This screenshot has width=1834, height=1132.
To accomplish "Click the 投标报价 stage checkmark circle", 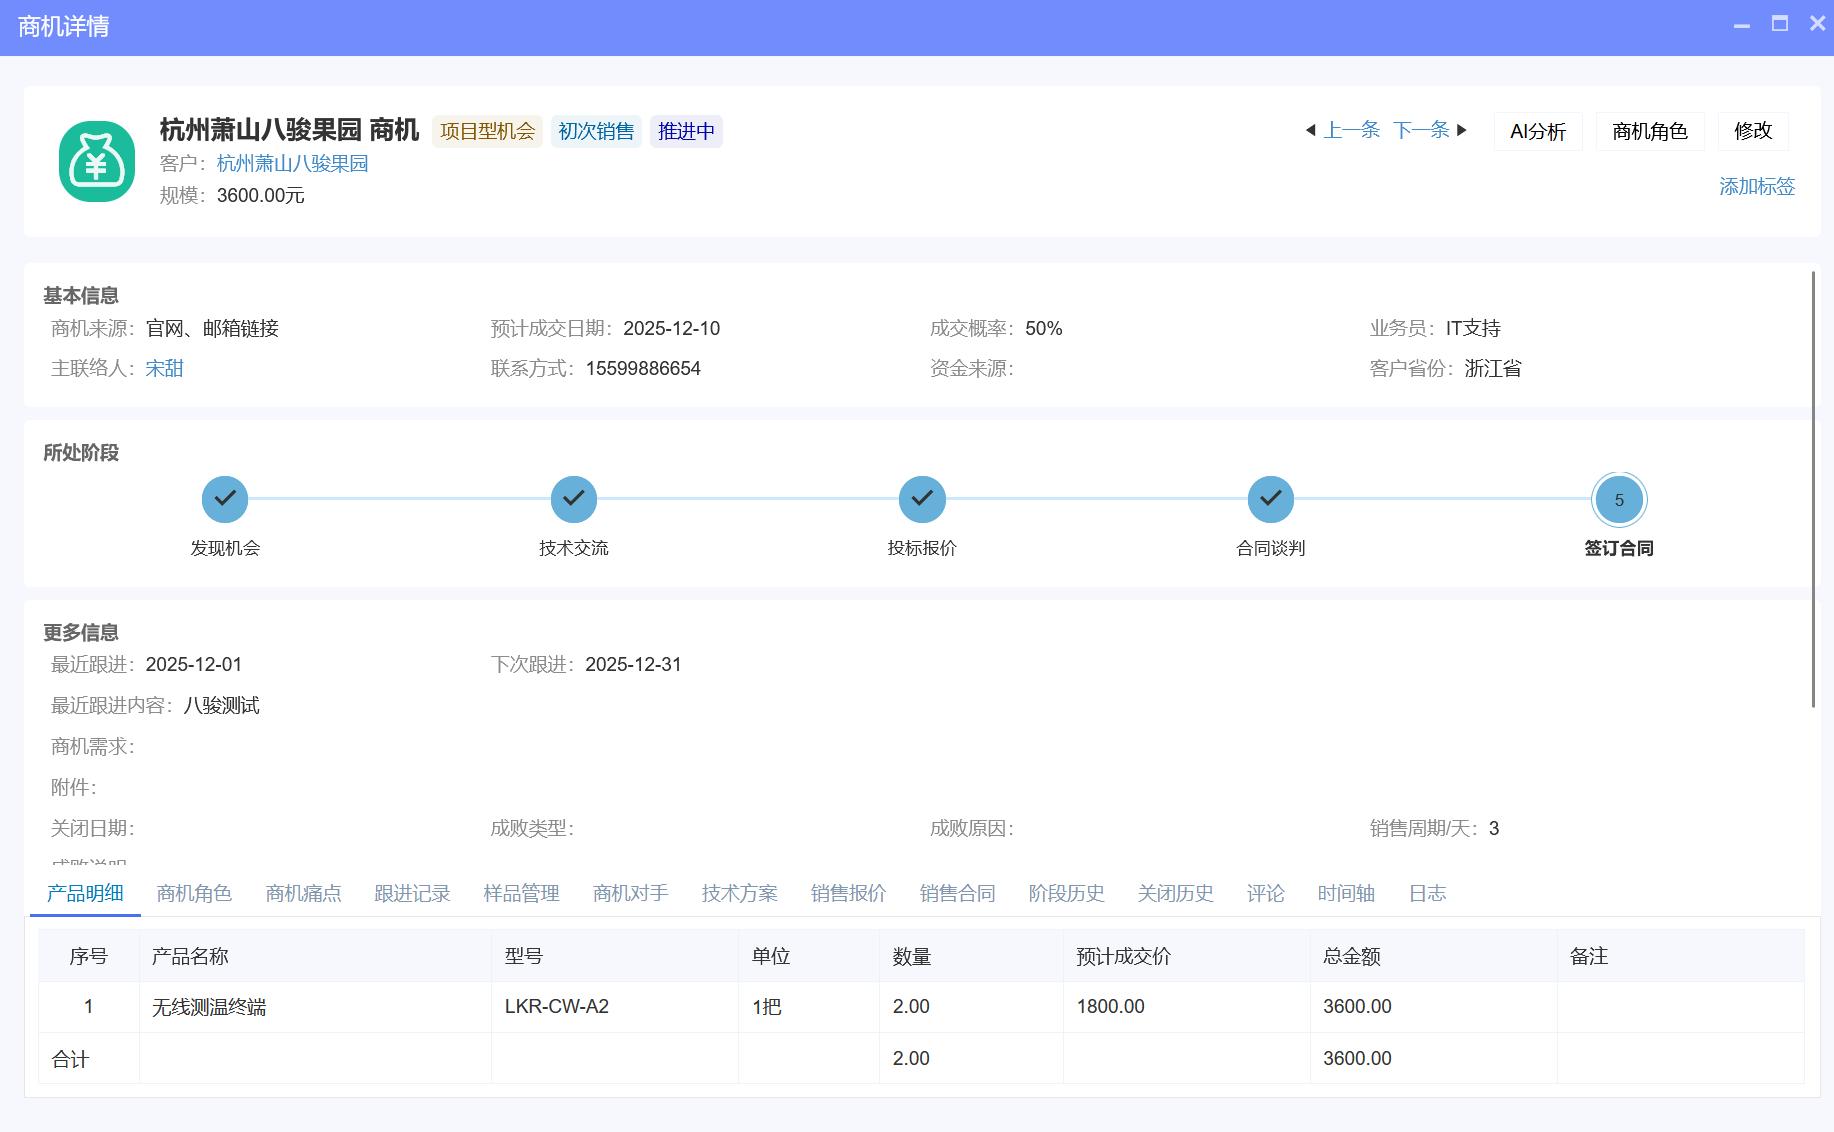I will click(x=922, y=499).
